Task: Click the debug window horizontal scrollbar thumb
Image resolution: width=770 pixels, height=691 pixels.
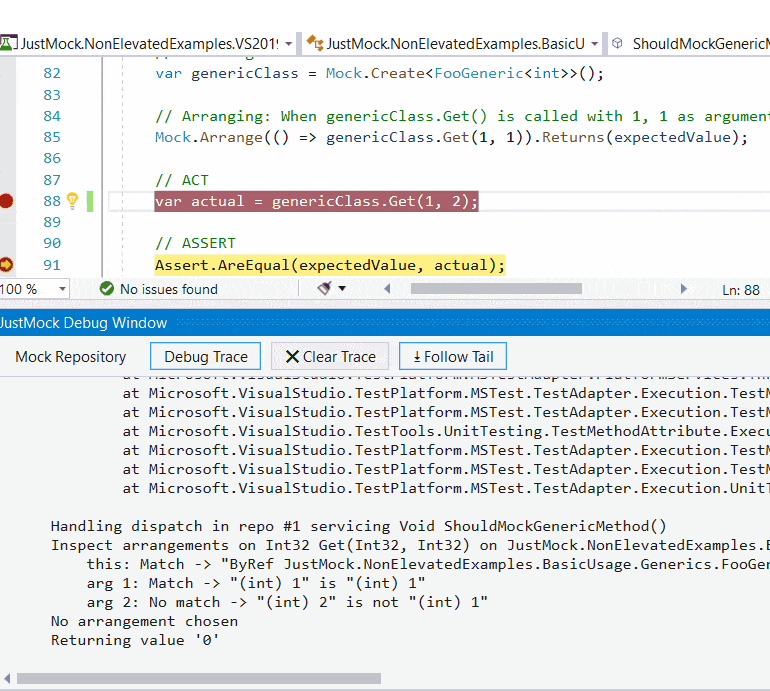Action: 199,679
